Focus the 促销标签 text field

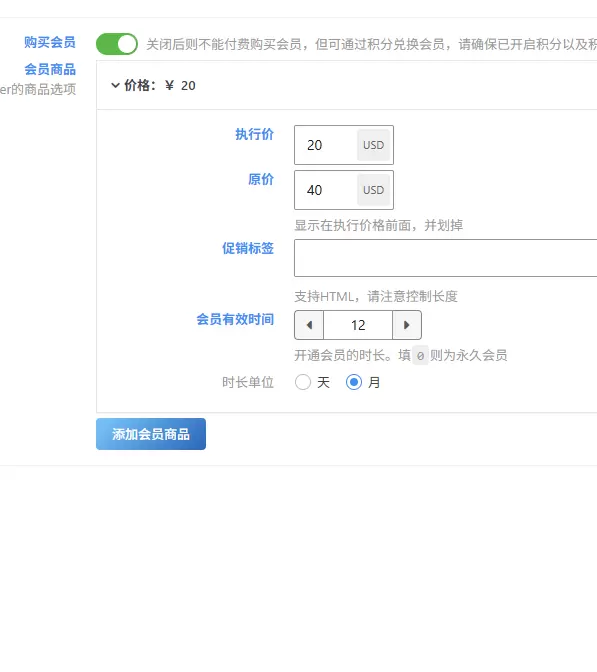[446, 258]
